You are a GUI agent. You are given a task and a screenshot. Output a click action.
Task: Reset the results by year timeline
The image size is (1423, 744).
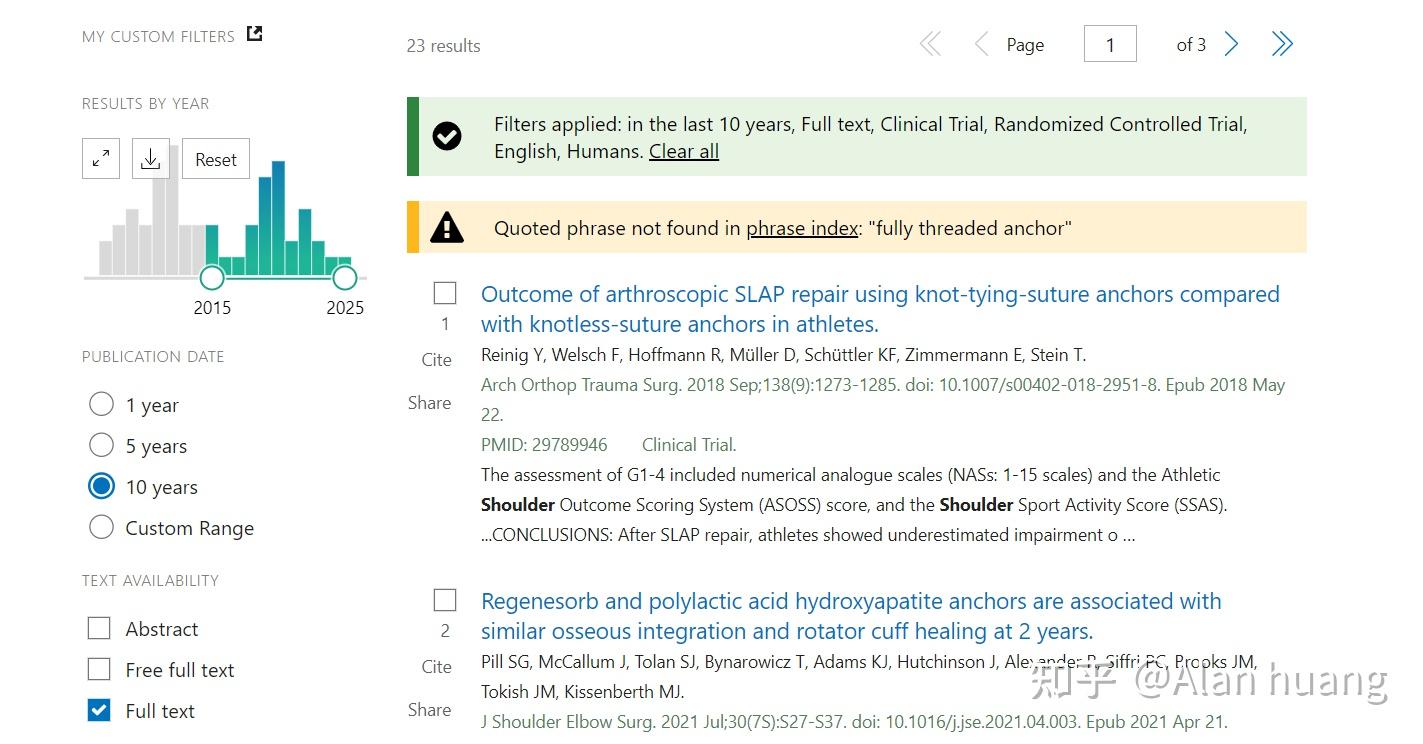pyautogui.click(x=216, y=159)
